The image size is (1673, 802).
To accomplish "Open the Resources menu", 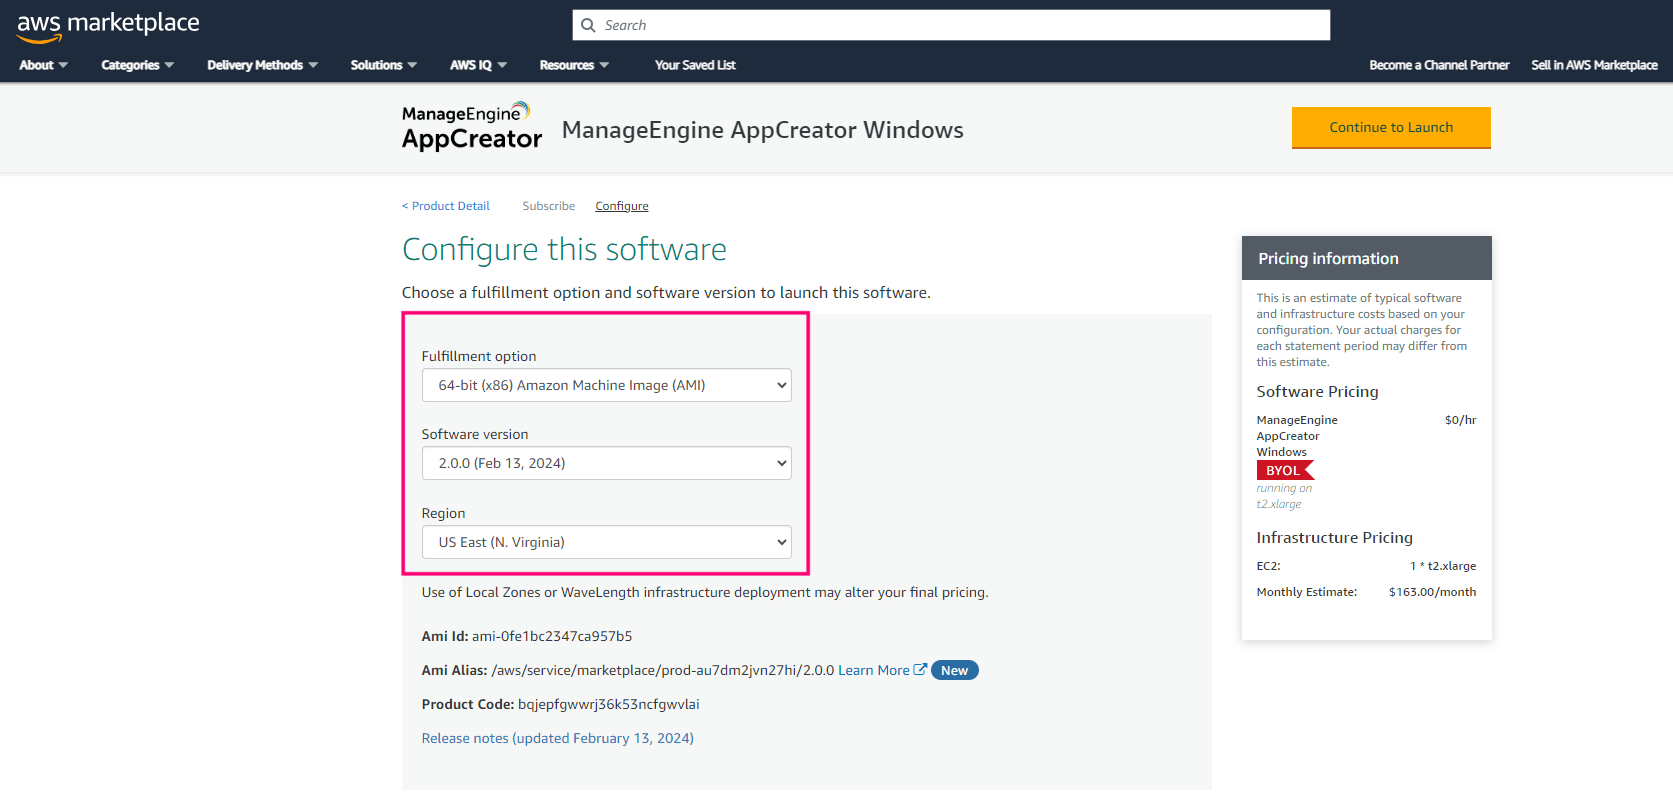I will coord(574,65).
